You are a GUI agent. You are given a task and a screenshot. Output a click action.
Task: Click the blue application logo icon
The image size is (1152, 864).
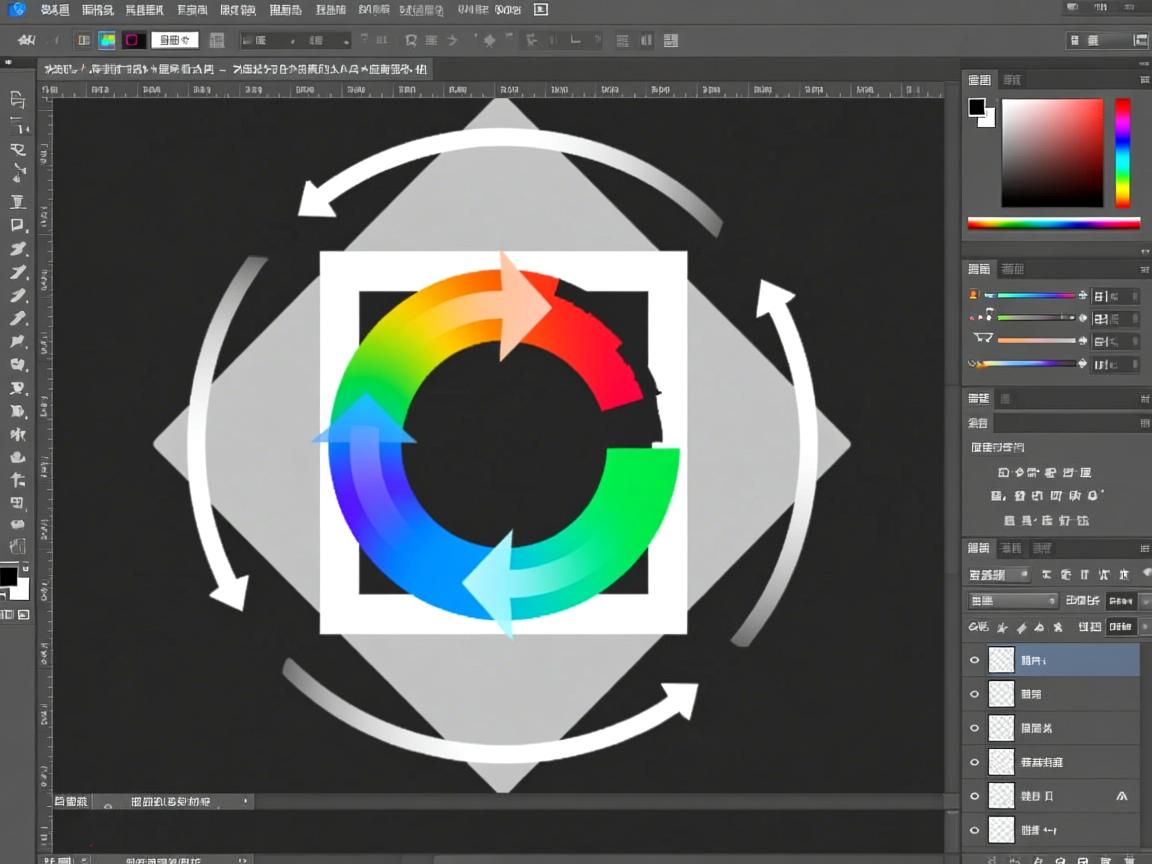17,9
